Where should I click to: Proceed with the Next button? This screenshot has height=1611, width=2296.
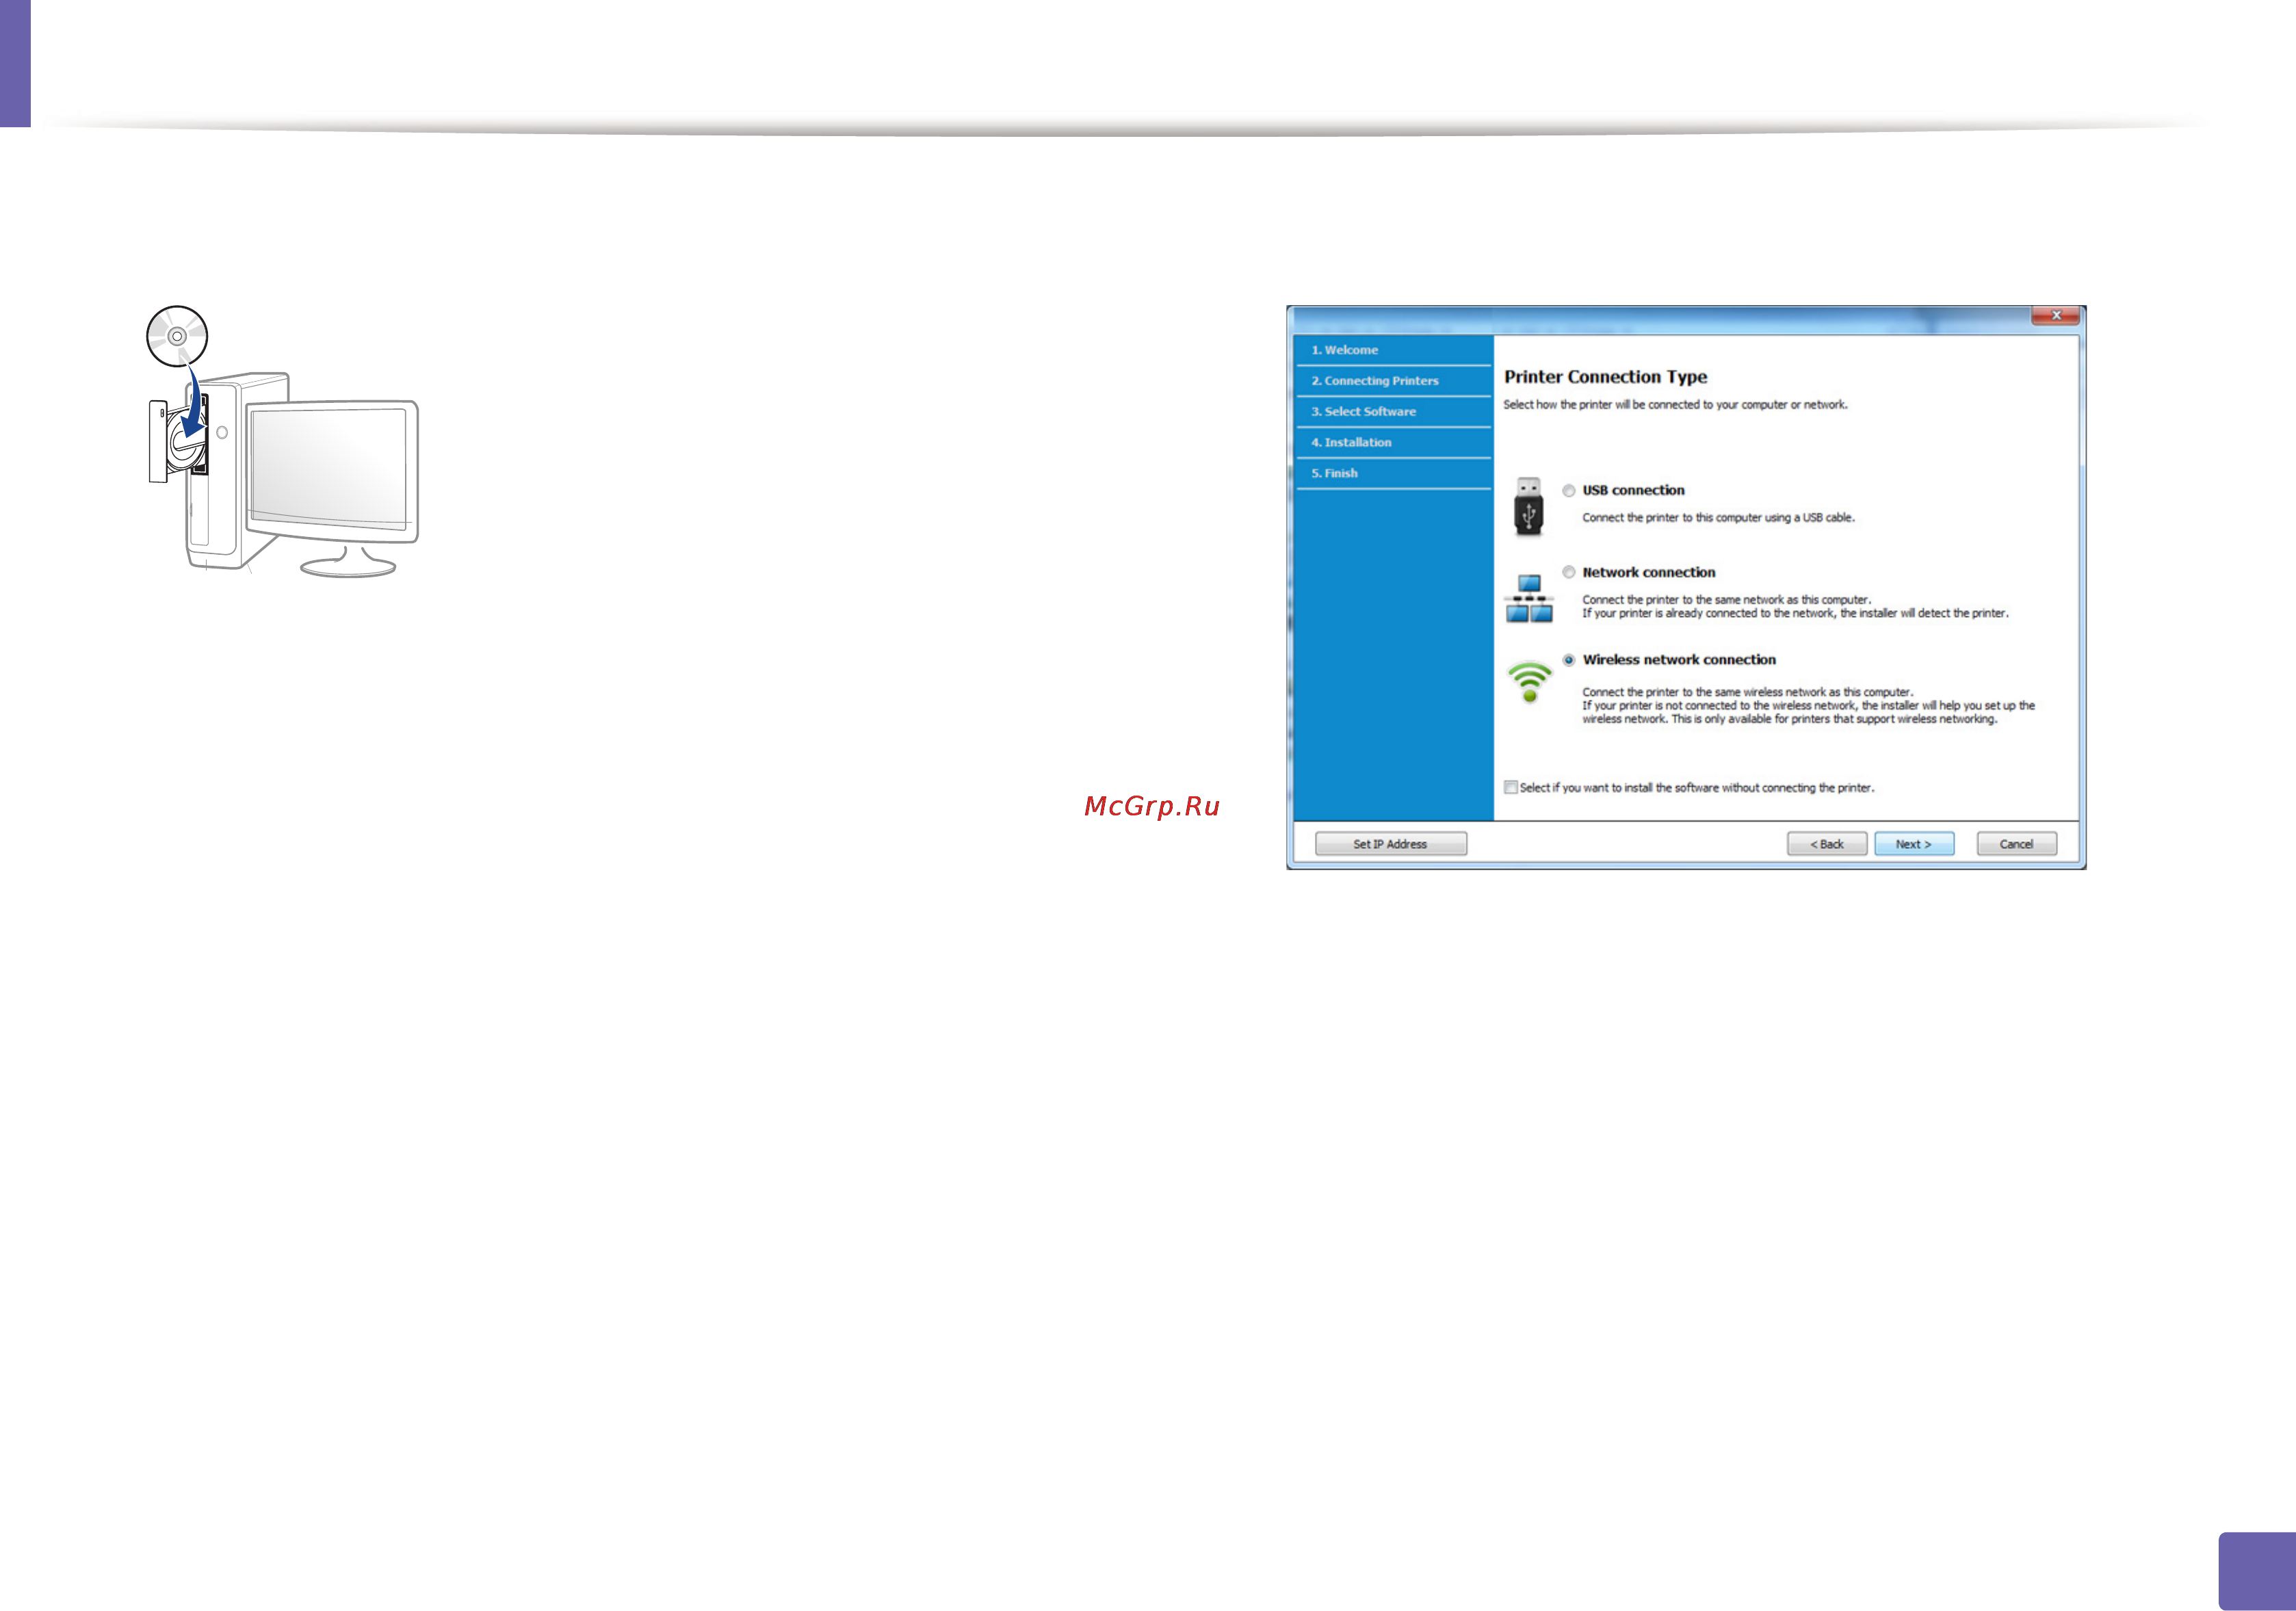(1913, 844)
